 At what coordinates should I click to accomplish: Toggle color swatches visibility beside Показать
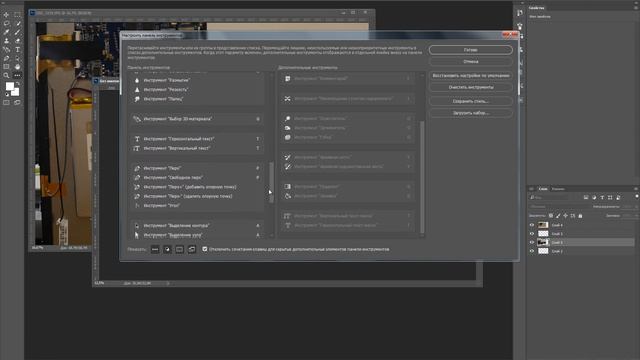coord(167,249)
